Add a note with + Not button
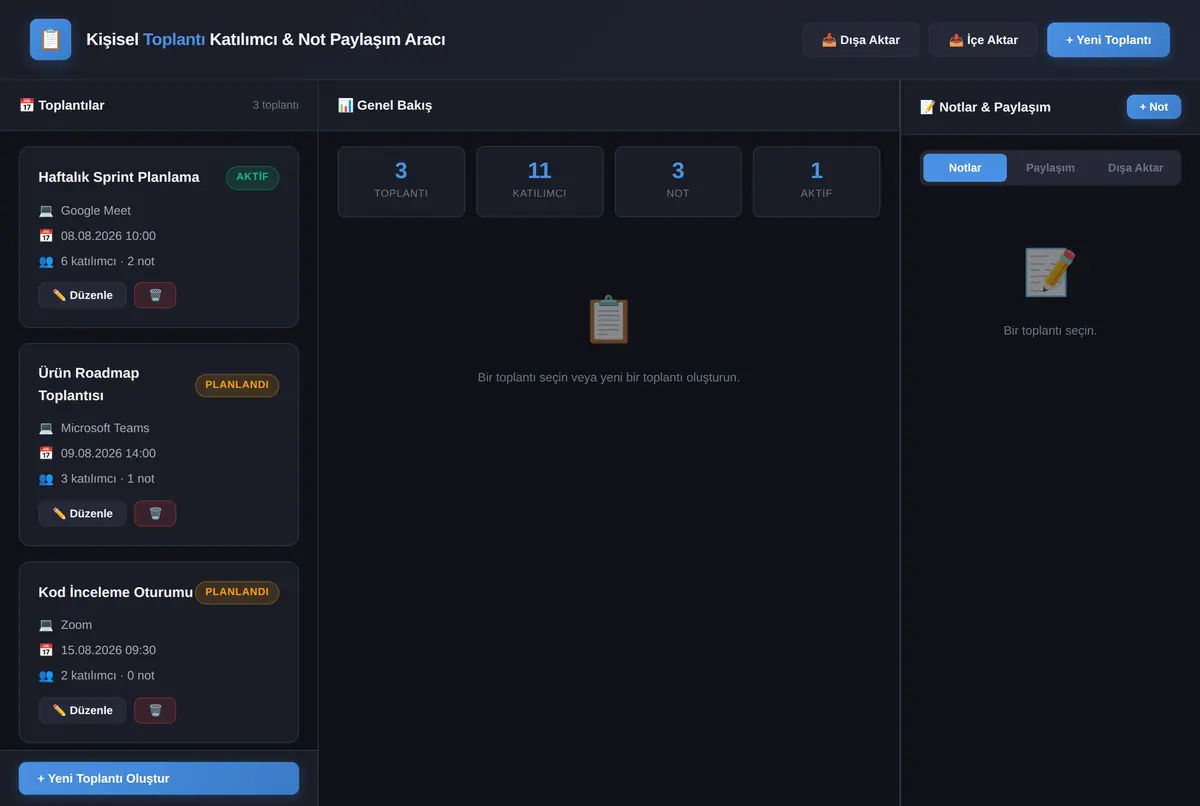1200x806 pixels. [1154, 107]
